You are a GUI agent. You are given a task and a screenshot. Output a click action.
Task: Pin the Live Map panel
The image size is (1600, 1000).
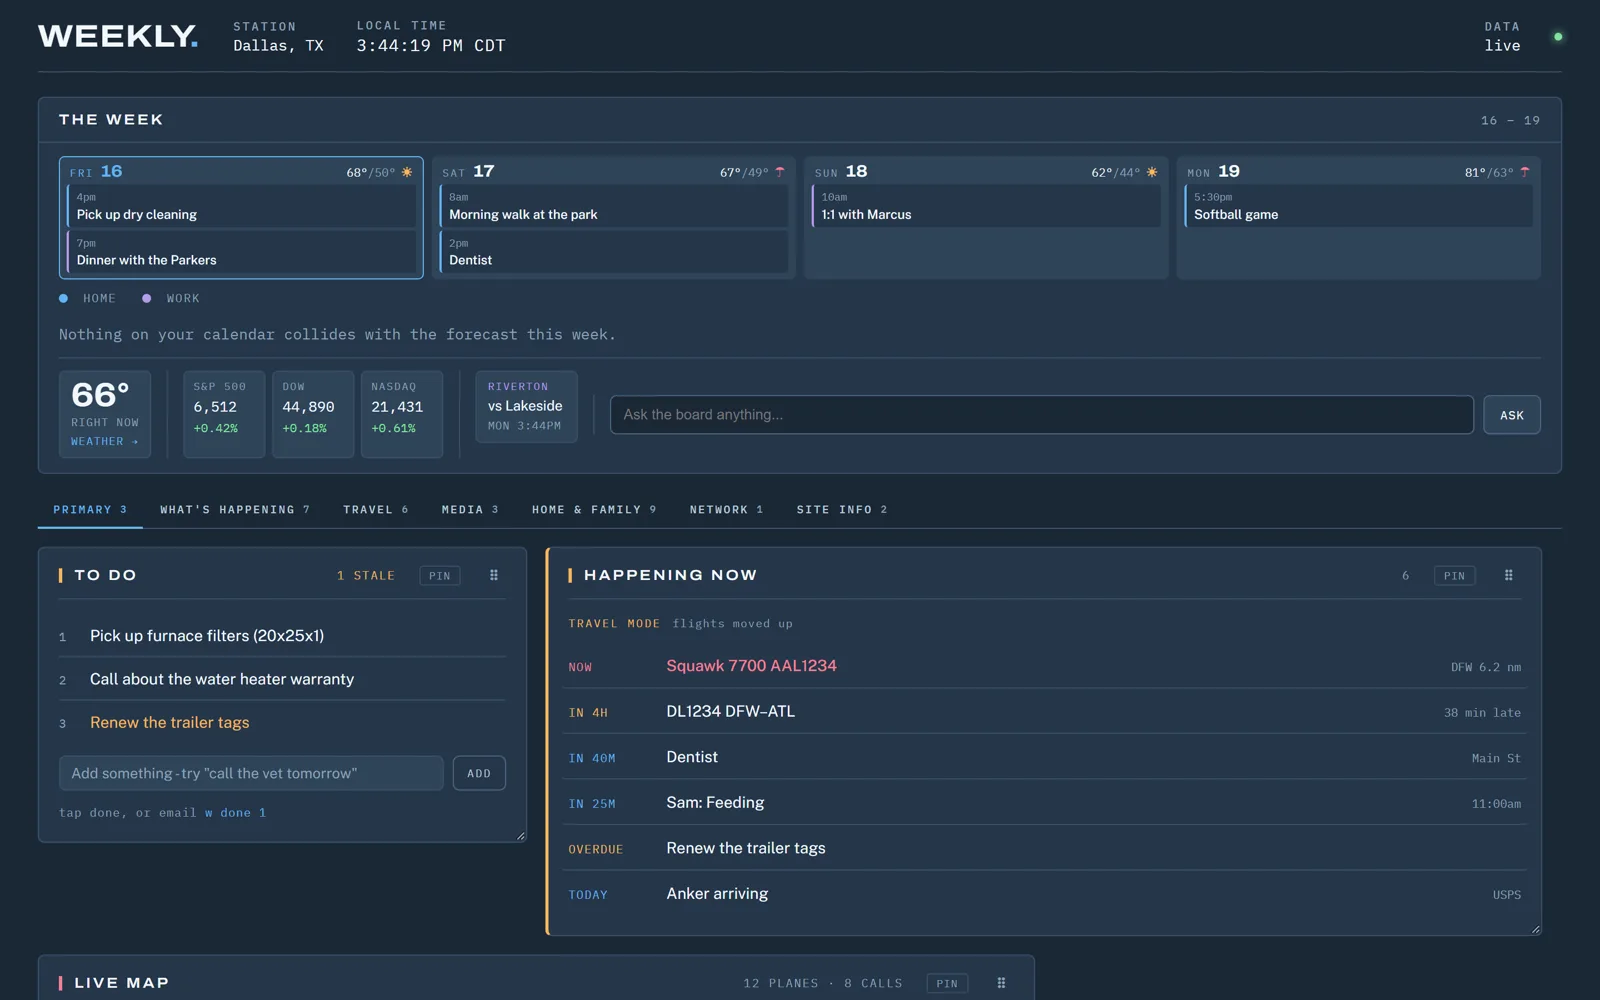(947, 984)
